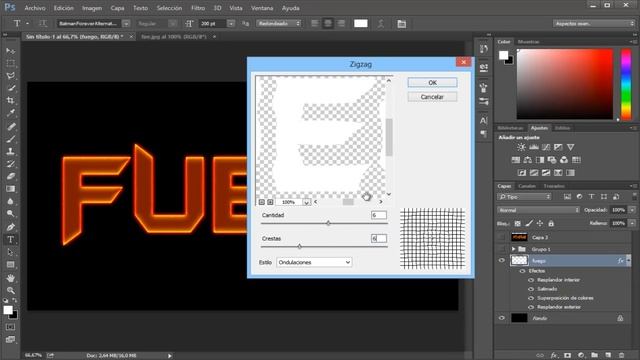
Task: Open the font family dropdown
Action: point(126,24)
